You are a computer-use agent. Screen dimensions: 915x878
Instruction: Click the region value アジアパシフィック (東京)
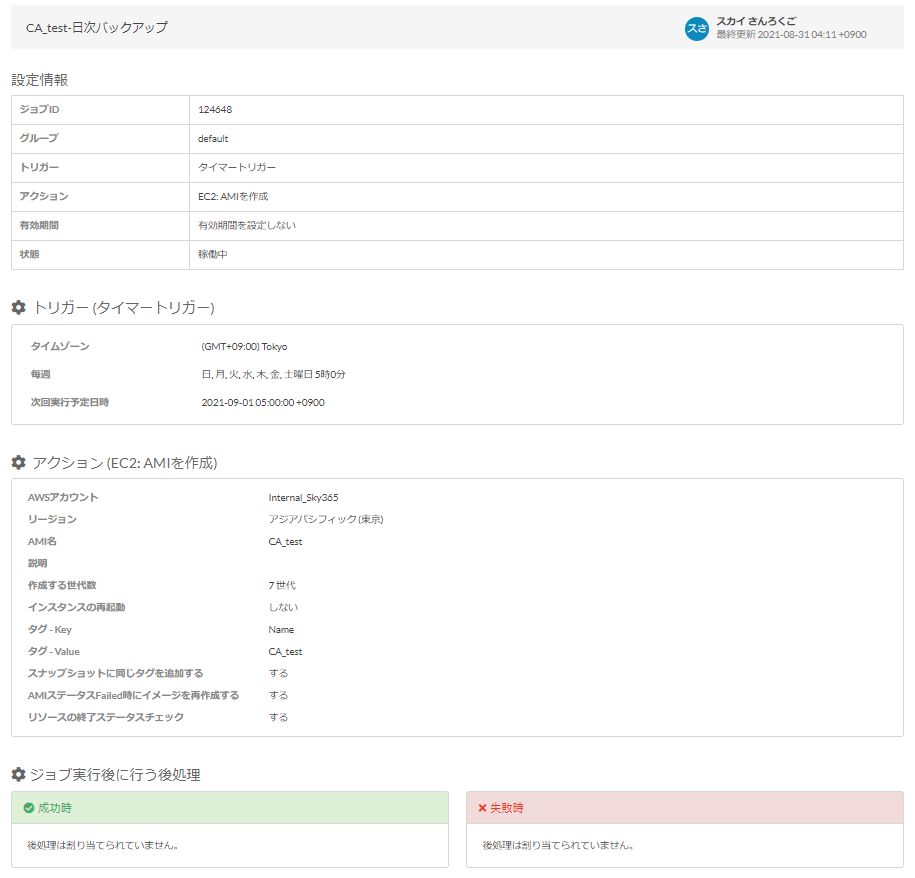pyautogui.click(x=326, y=519)
